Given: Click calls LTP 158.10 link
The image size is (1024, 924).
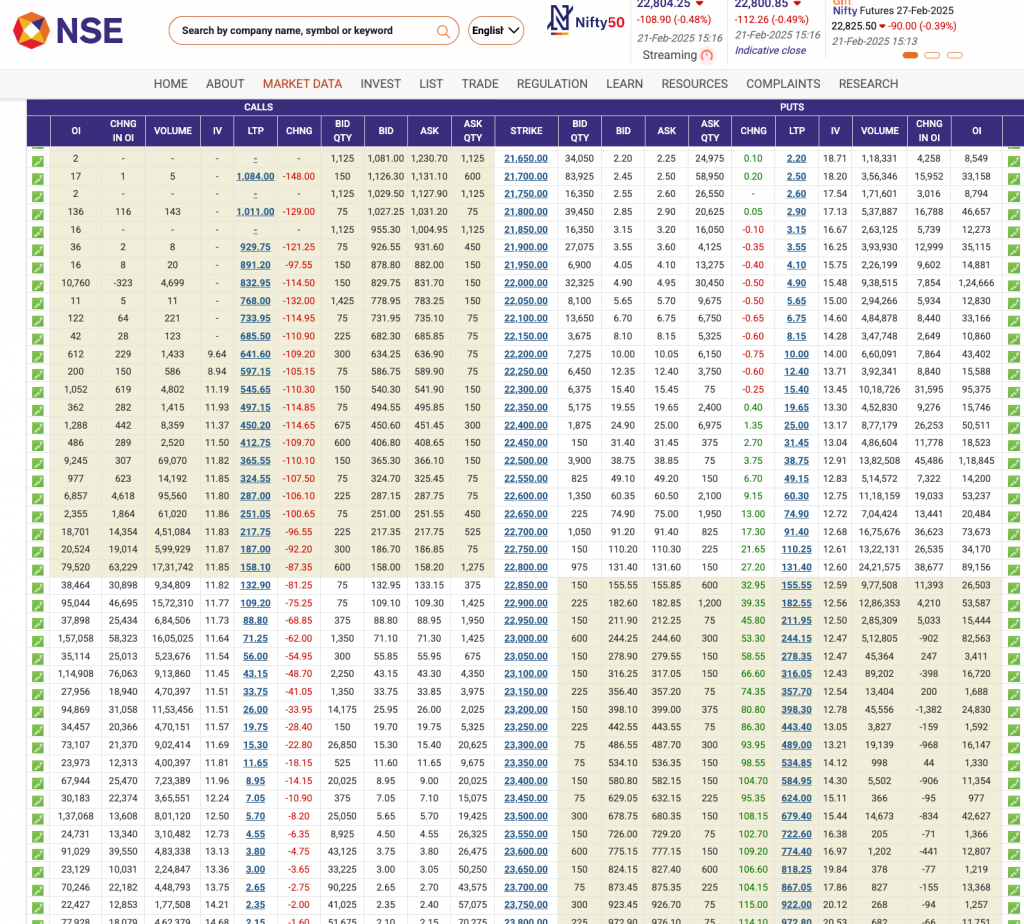Looking at the screenshot, I should [x=255, y=567].
